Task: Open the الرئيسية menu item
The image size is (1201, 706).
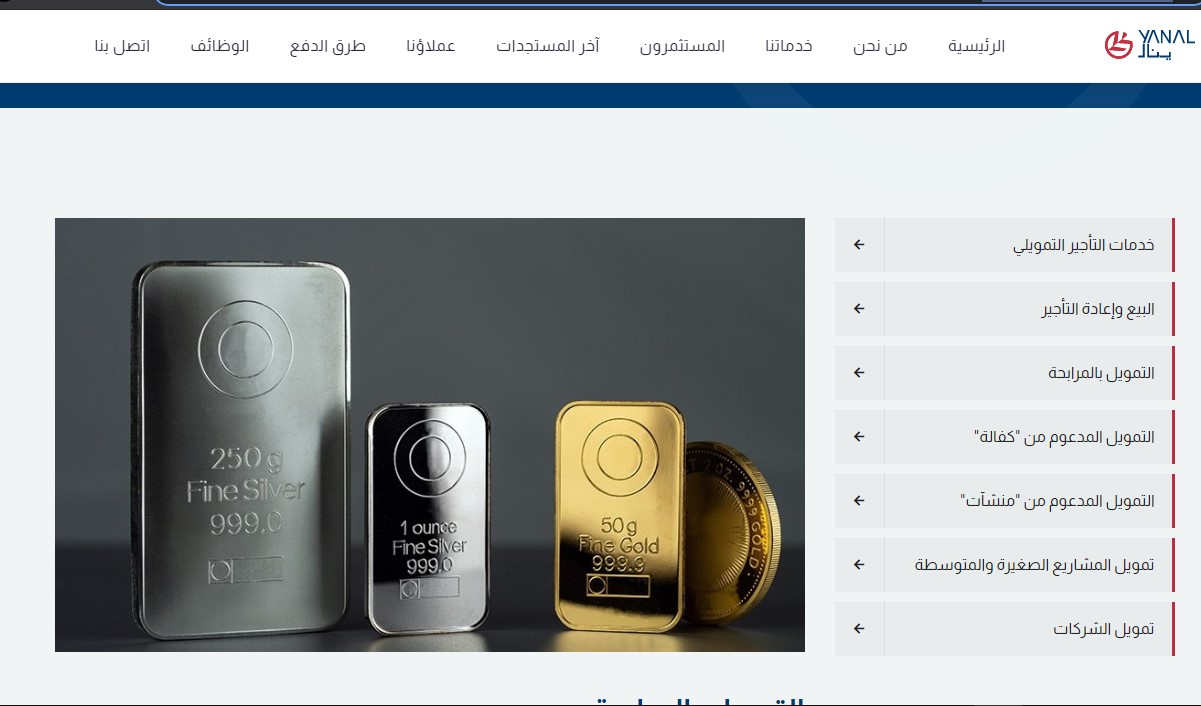Action: click(x=977, y=46)
